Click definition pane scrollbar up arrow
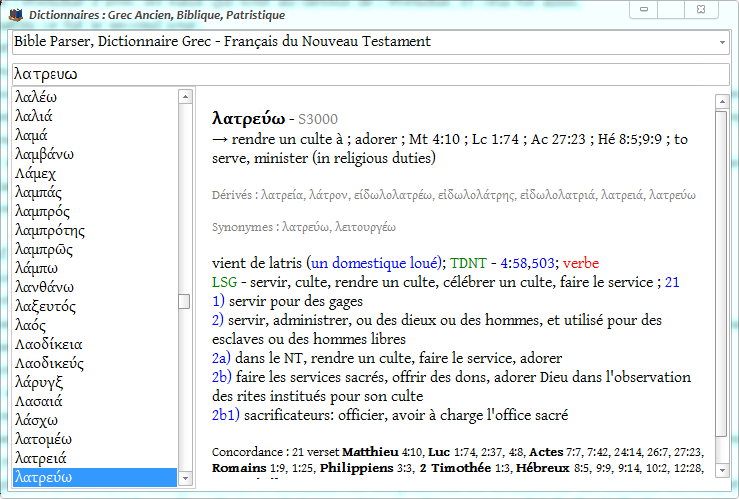The width and height of the screenshot is (739, 499). point(722,101)
